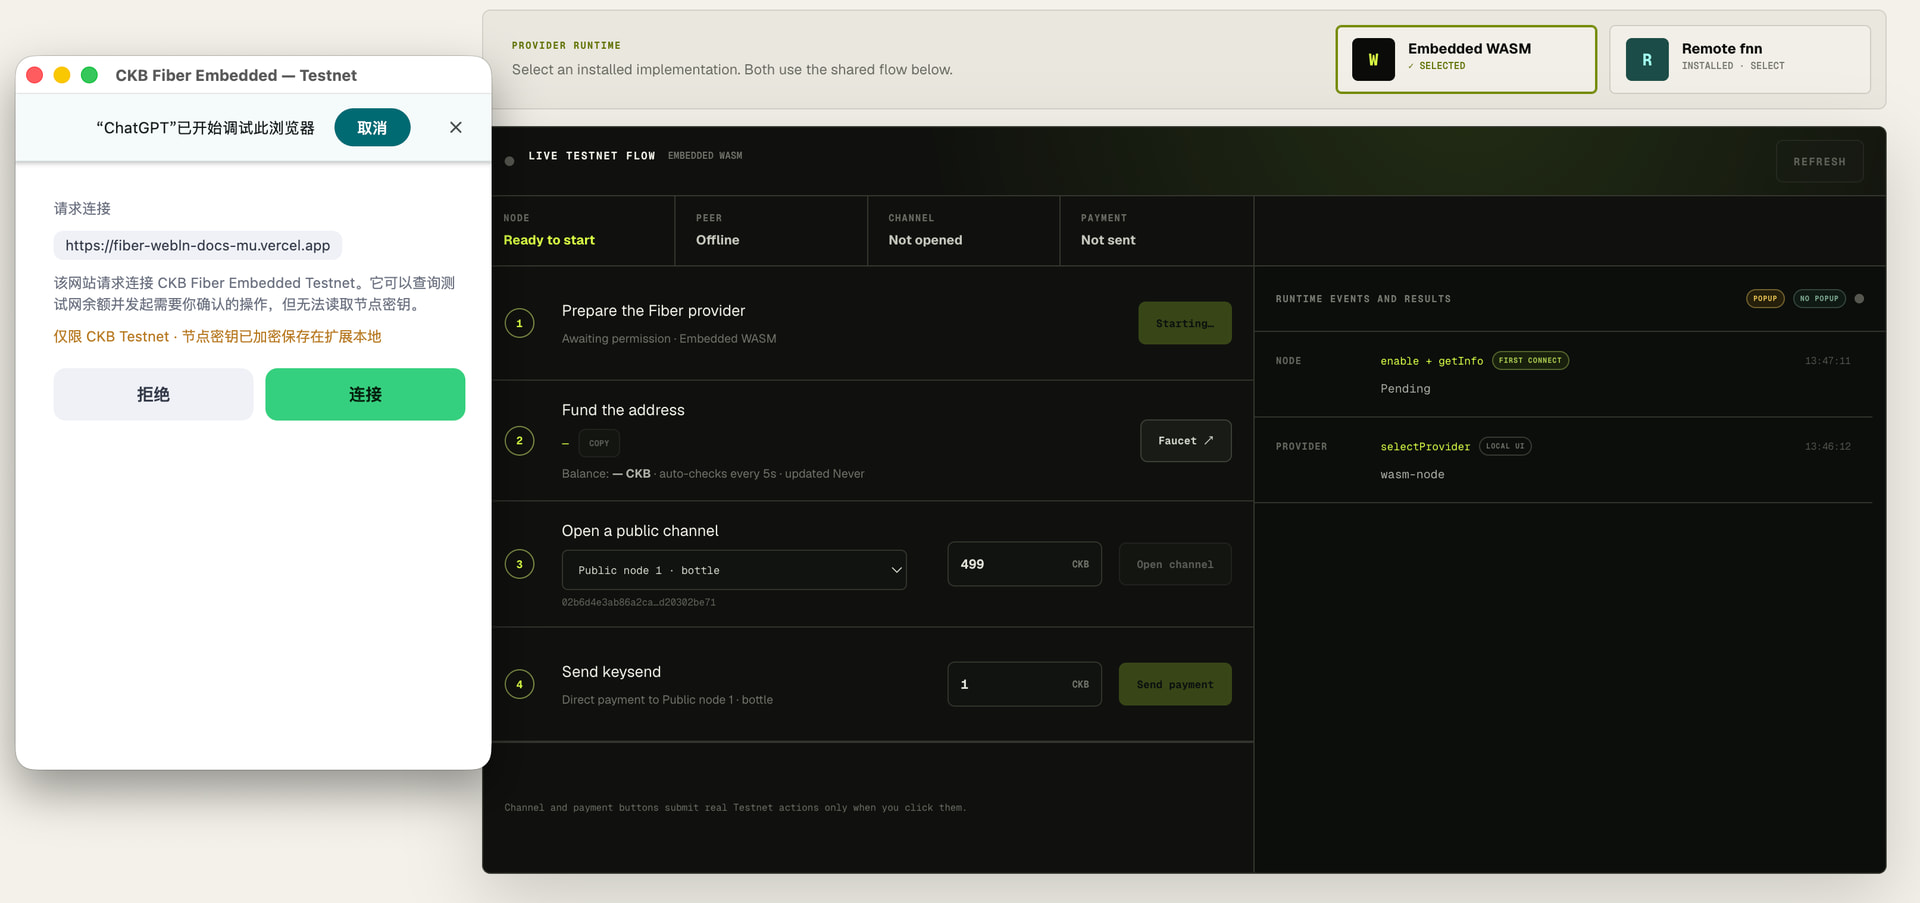Click the gray dot beside NO POPUP badge
Image resolution: width=1920 pixels, height=903 pixels.
(x=1859, y=298)
